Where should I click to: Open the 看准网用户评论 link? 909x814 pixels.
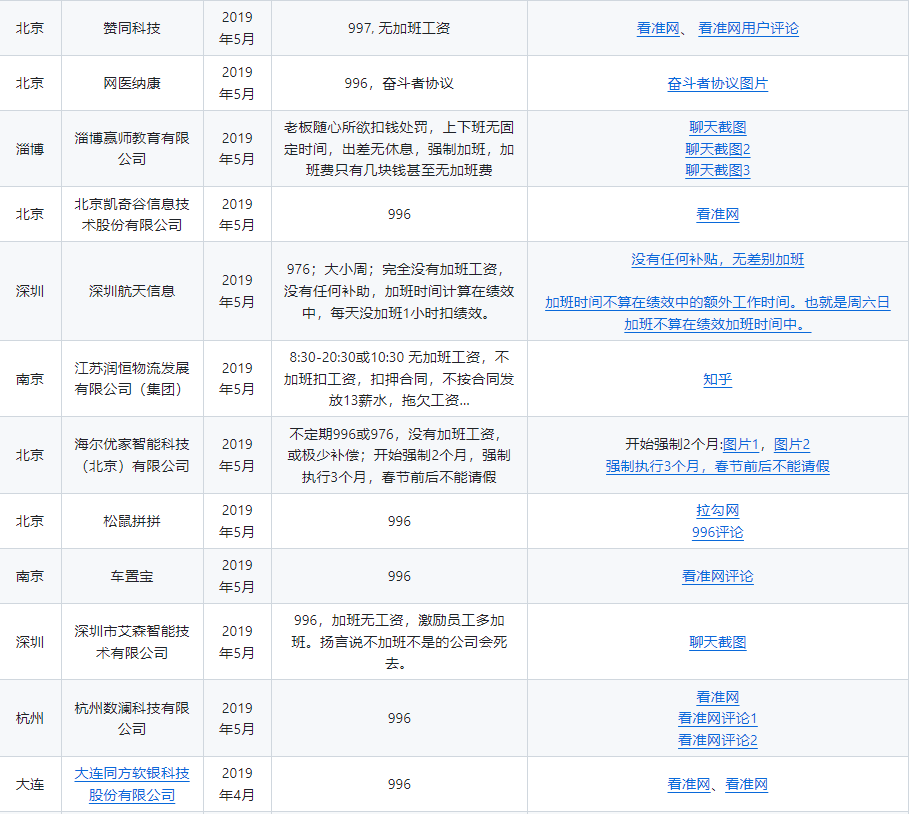[x=748, y=28]
